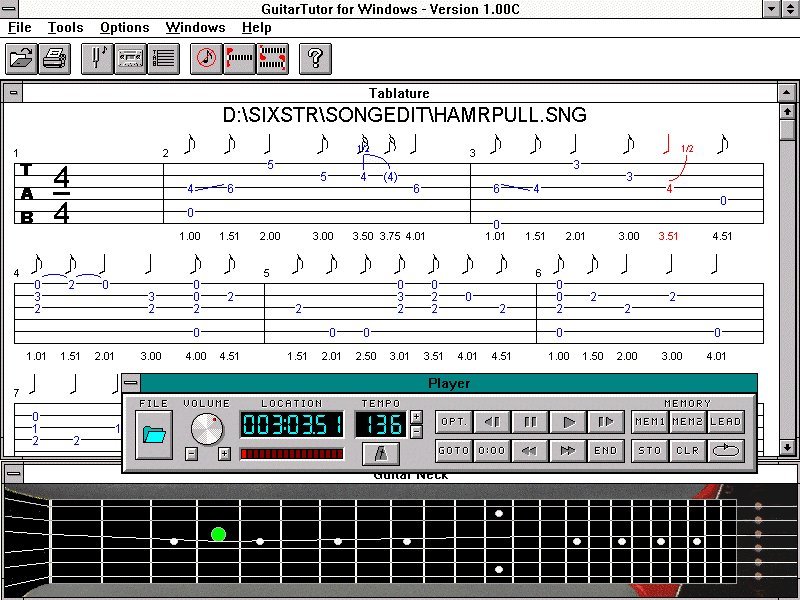
Task: Click the bent note (4) in measure 2
Action: (390, 177)
